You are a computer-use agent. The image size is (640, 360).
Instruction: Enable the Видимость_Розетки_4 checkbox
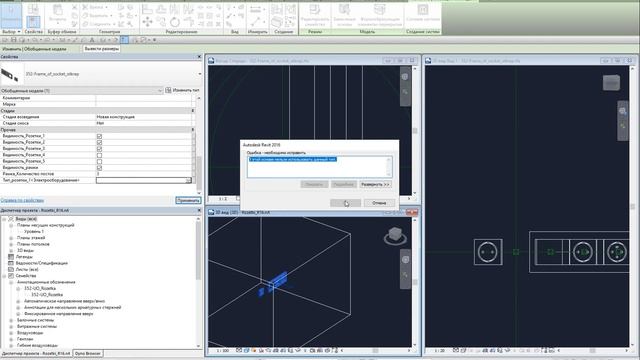point(99,155)
